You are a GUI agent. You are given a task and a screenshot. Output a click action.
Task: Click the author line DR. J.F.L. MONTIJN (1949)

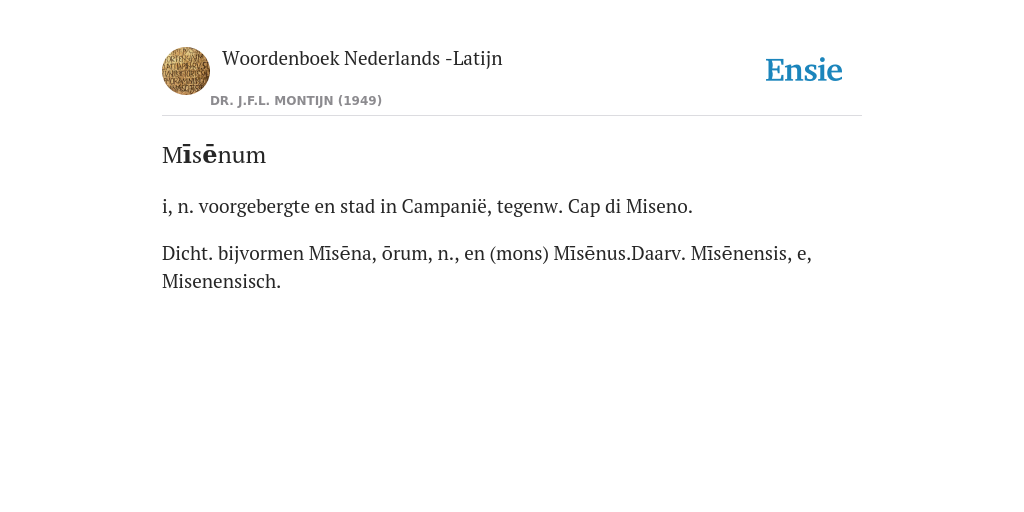point(296,101)
